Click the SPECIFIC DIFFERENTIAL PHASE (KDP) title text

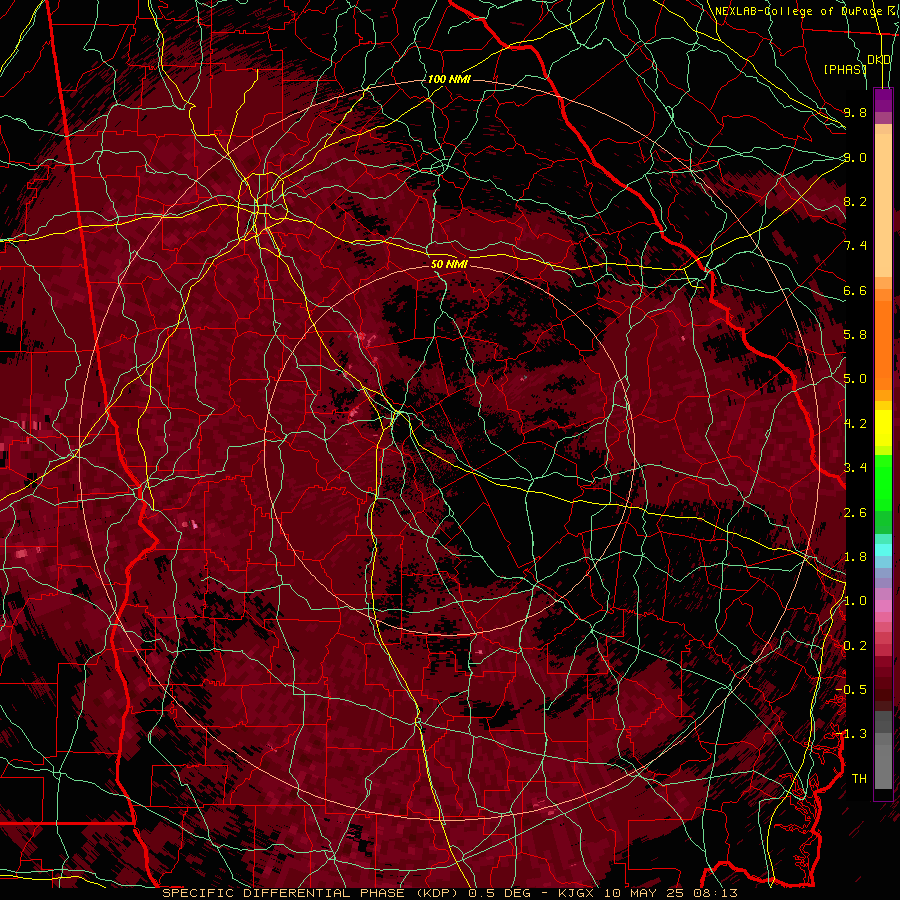(312, 893)
